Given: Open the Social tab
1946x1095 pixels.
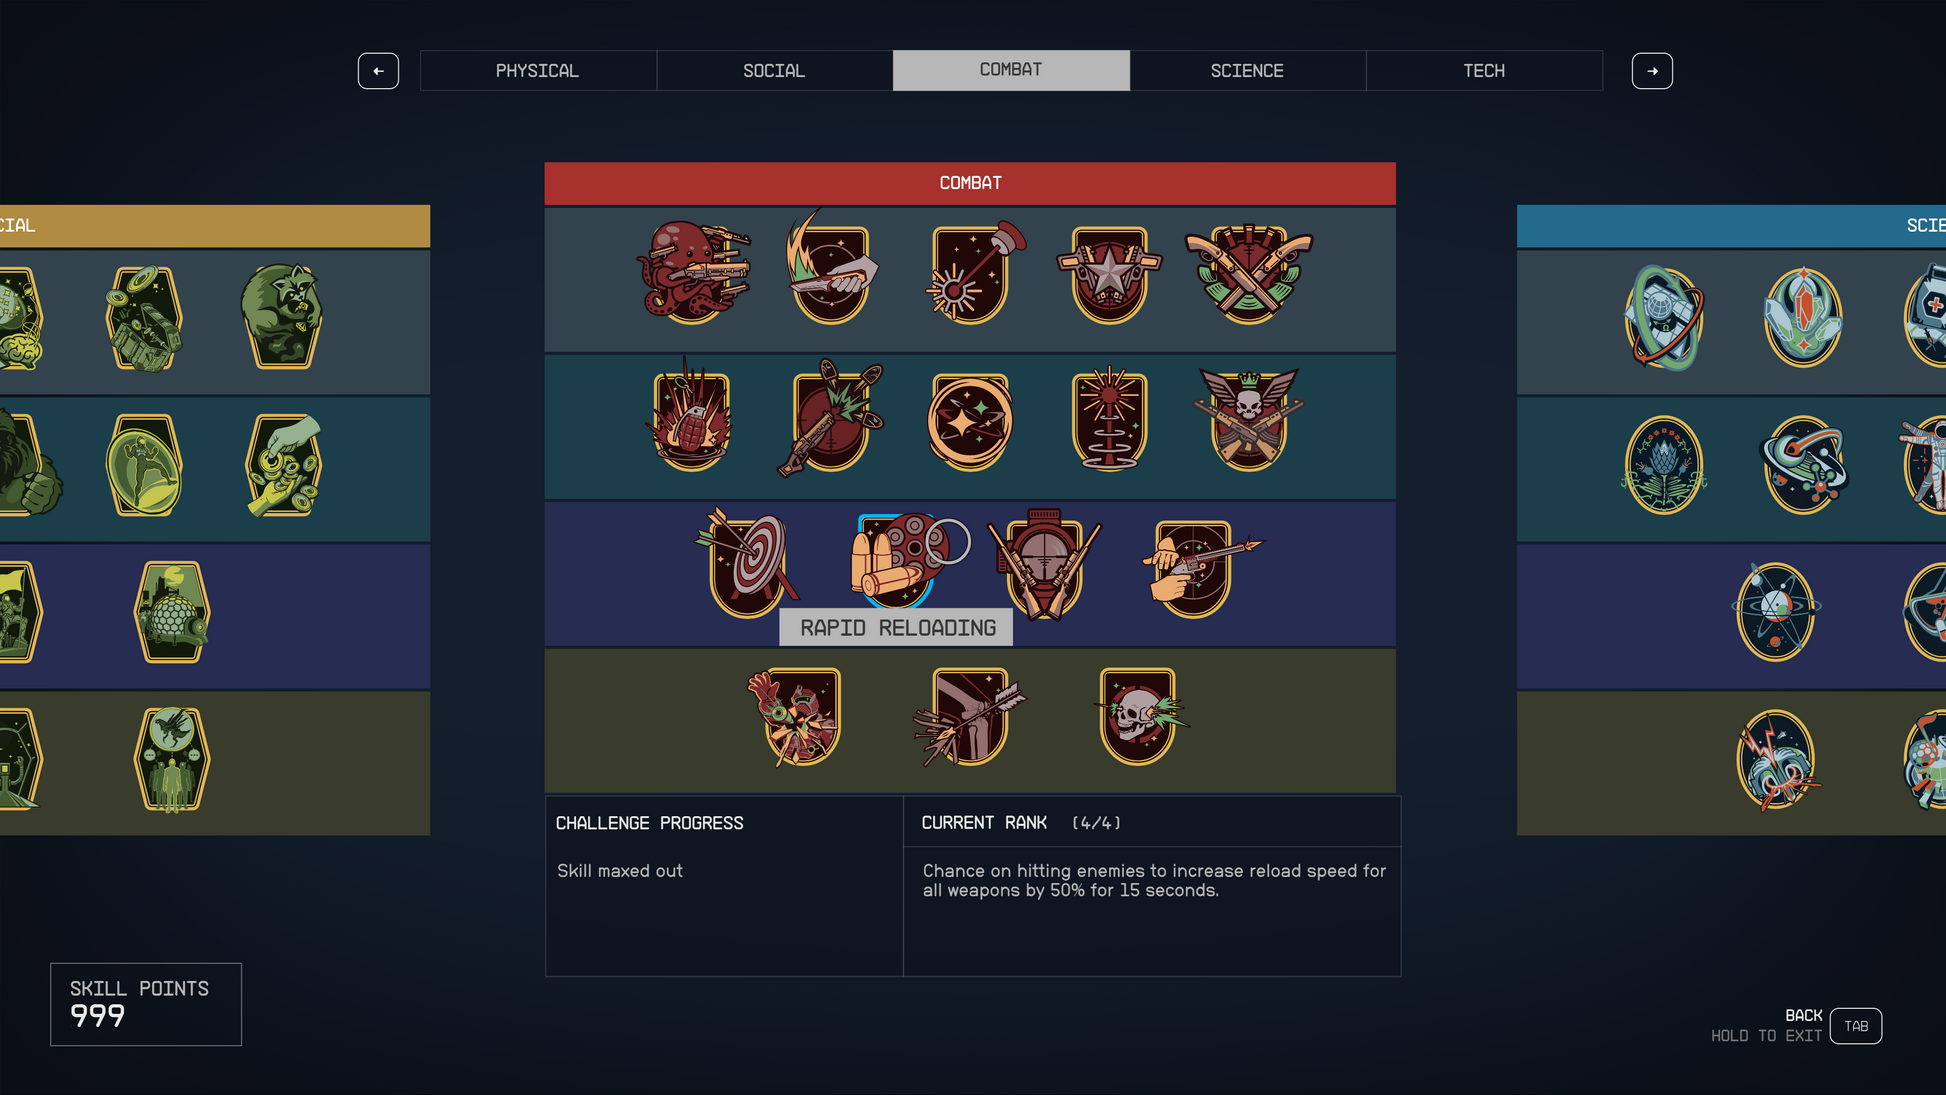Looking at the screenshot, I should pyautogui.click(x=774, y=71).
